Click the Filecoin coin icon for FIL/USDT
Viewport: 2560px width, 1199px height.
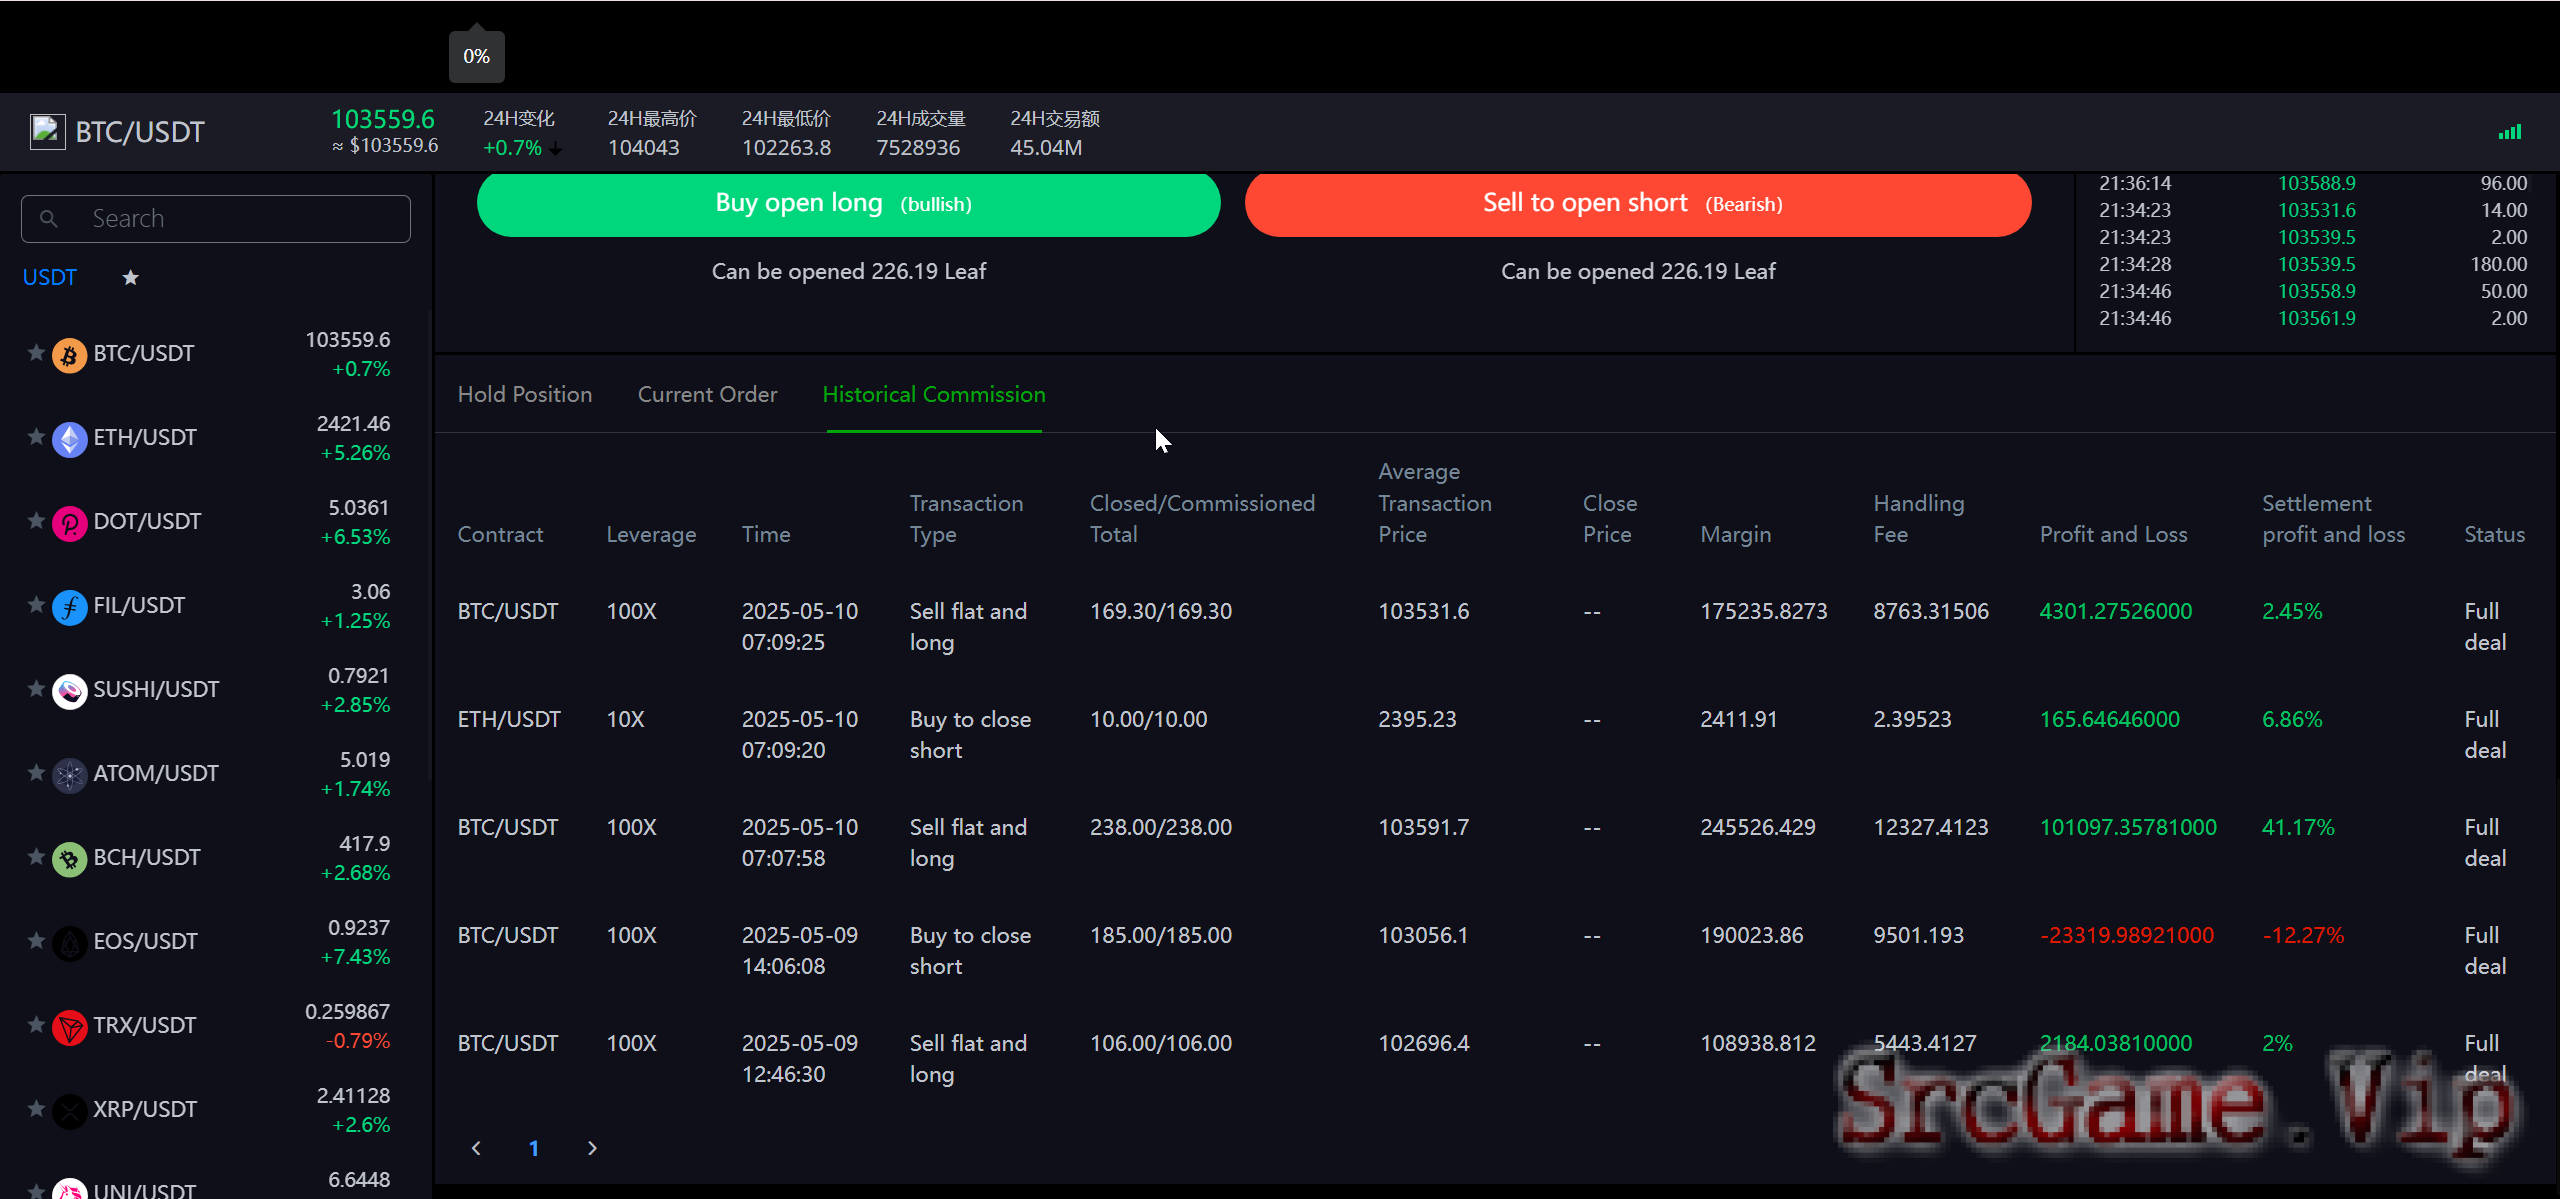click(69, 607)
